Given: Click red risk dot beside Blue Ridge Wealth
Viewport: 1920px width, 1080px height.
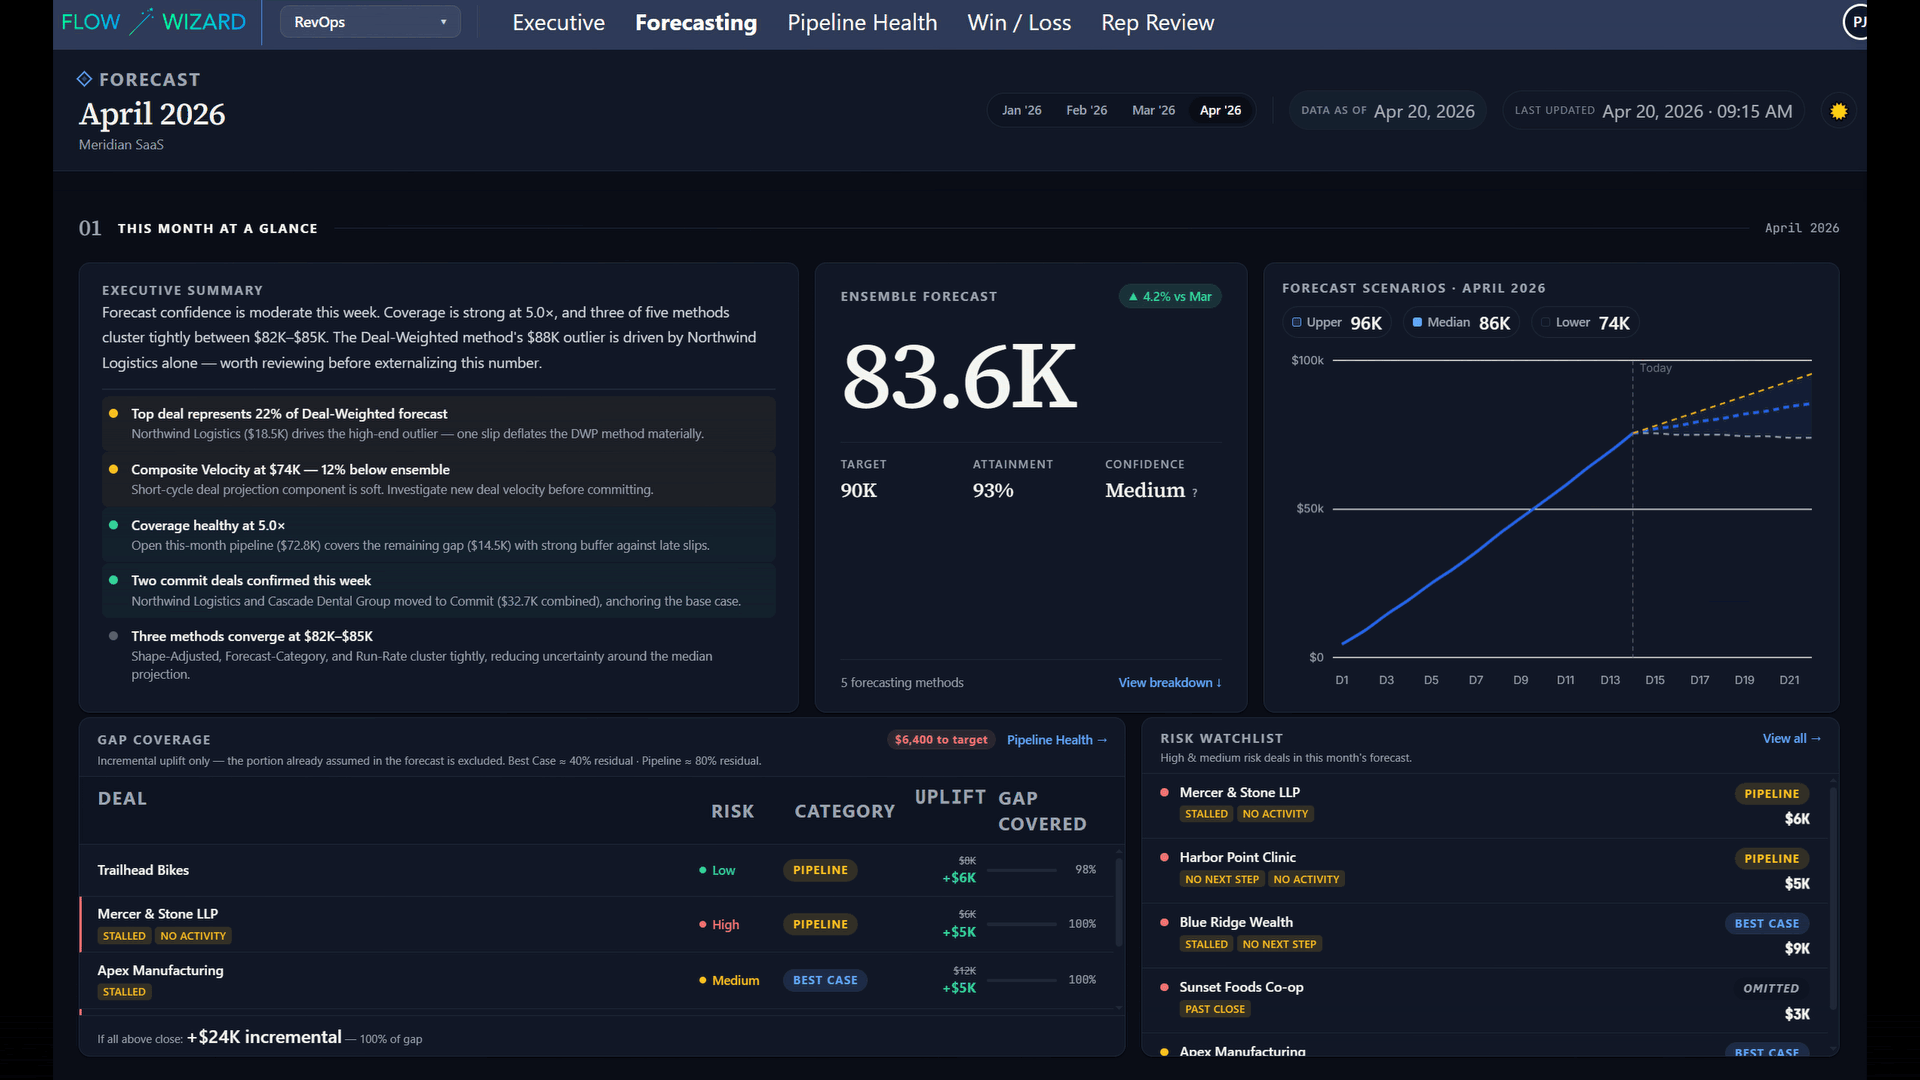Looking at the screenshot, I should pos(1164,922).
